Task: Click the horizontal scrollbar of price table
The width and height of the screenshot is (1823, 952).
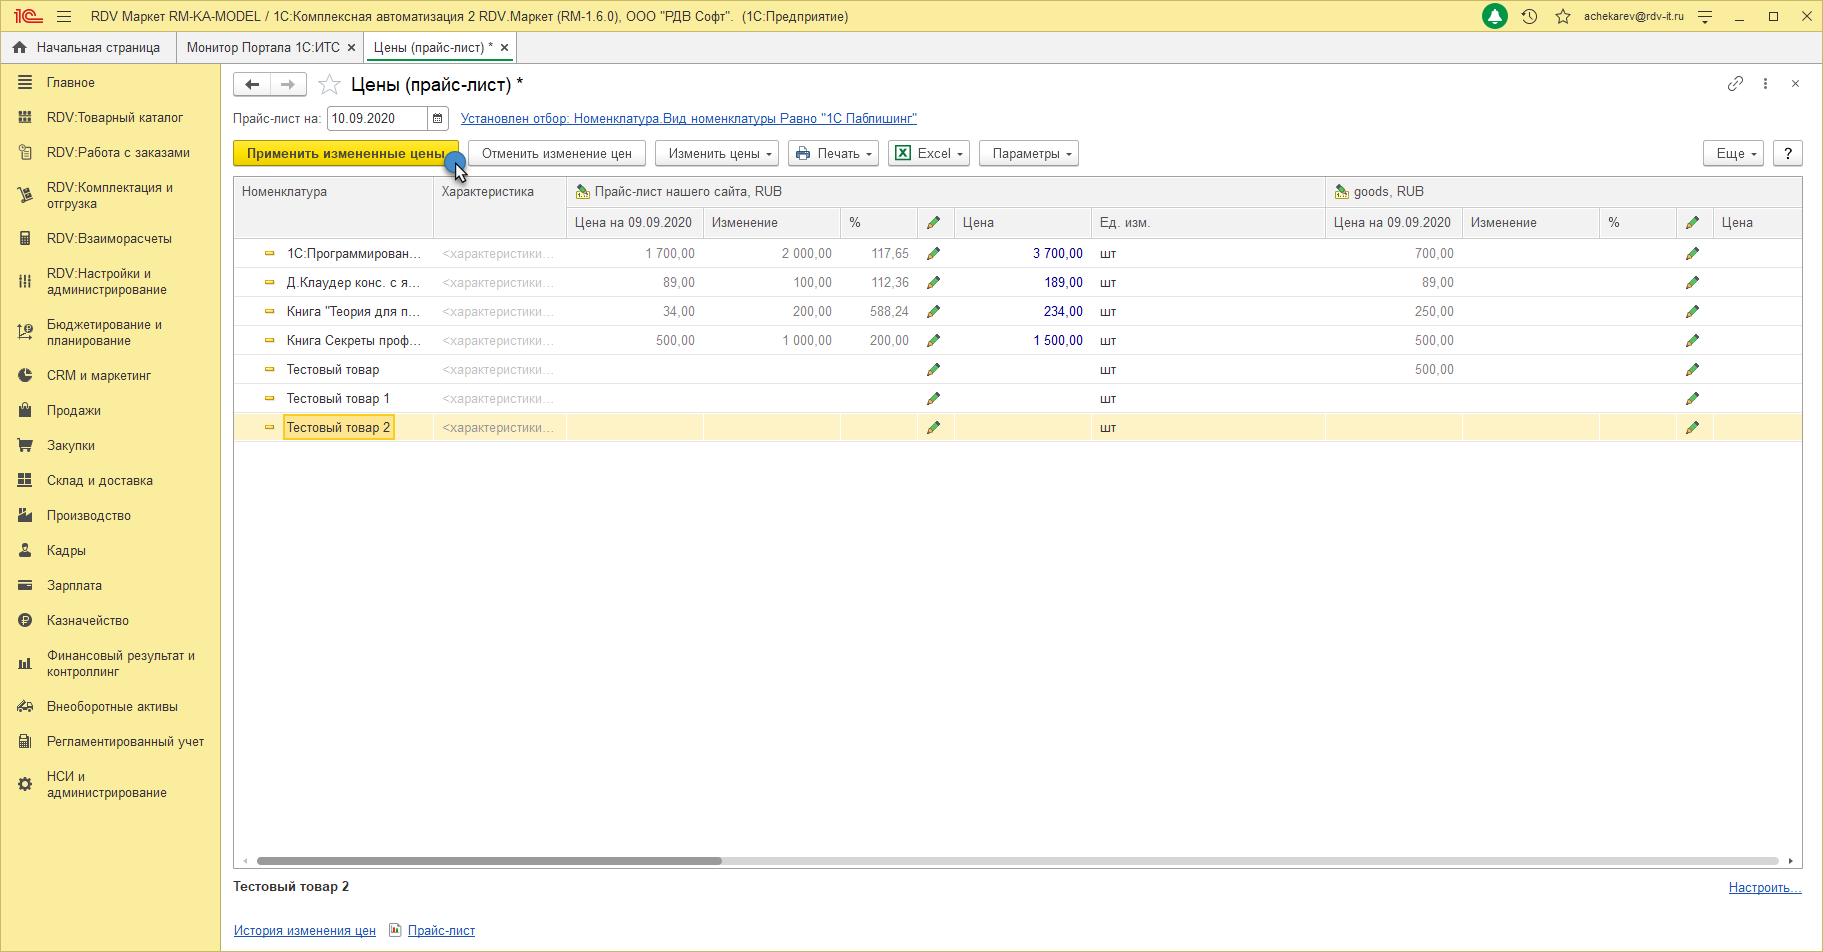Action: click(489, 861)
